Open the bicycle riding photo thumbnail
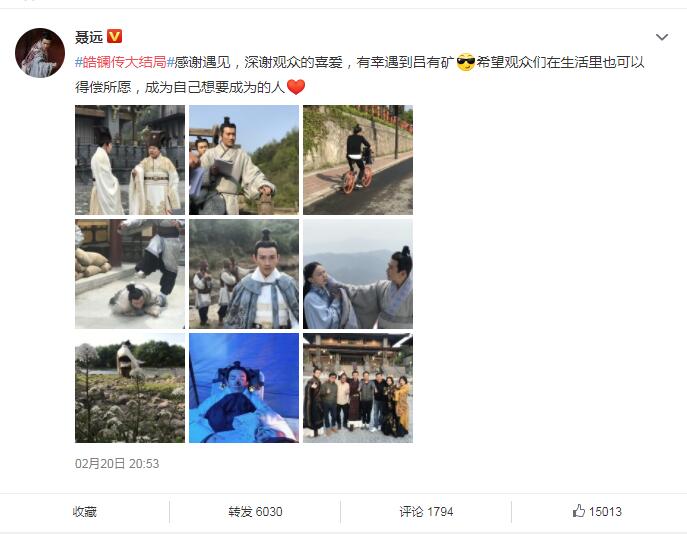The height and width of the screenshot is (534, 687). pos(358,160)
